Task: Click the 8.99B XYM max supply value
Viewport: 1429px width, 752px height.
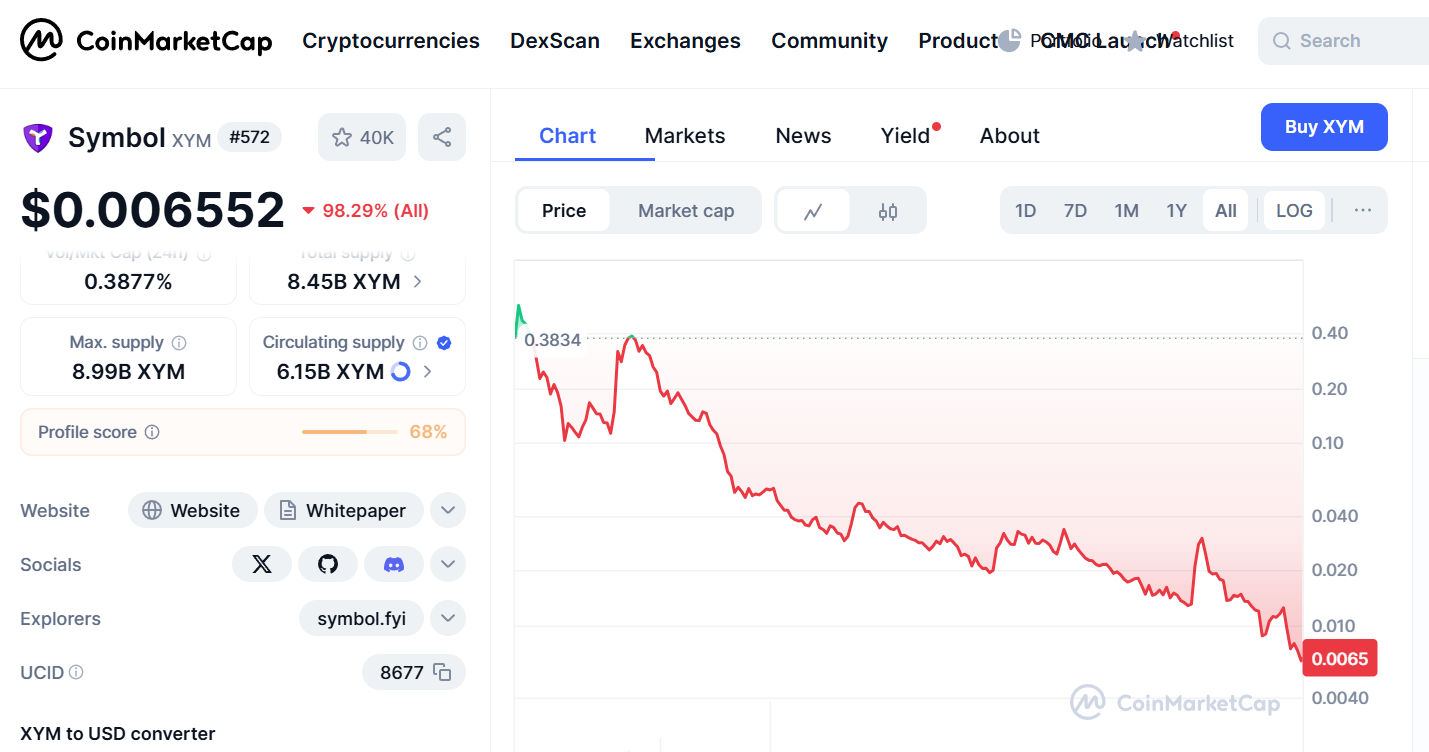Action: (x=128, y=372)
